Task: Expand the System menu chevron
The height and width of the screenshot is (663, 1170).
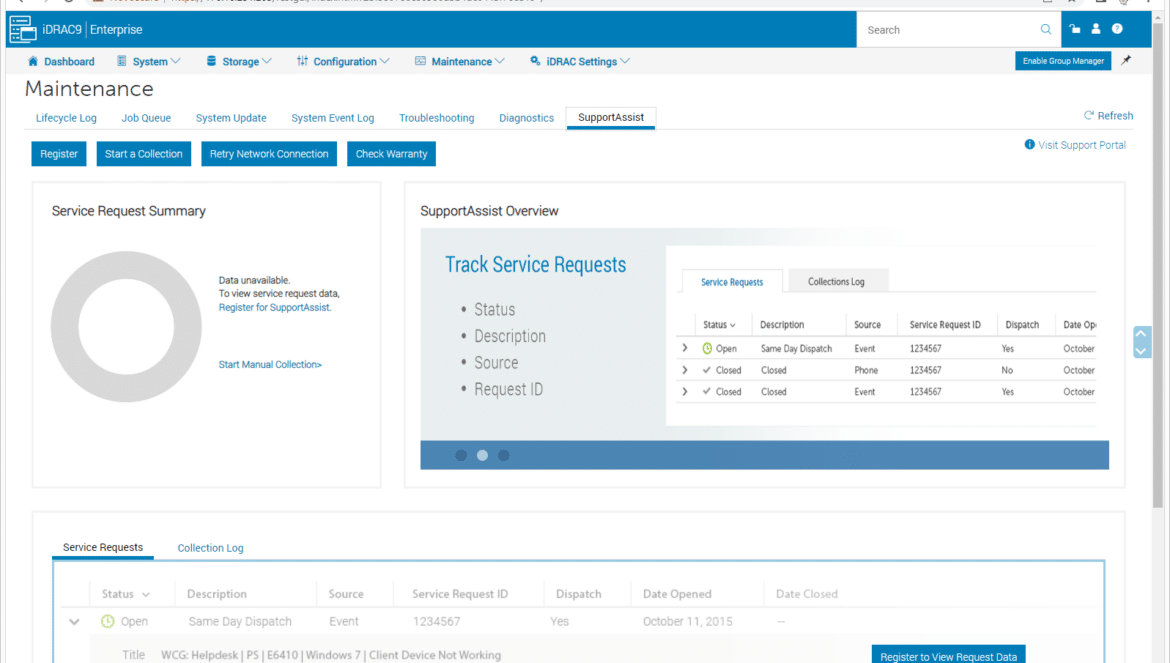Action: 176,61
